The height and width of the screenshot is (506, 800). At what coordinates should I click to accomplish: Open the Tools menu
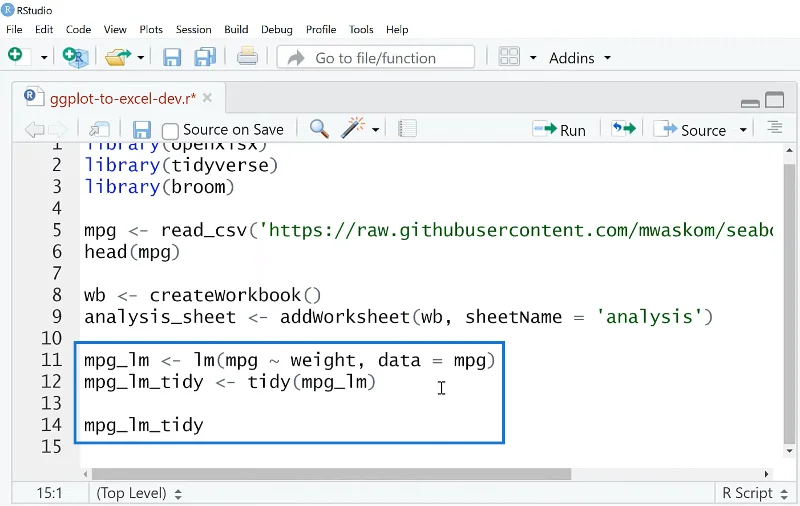[361, 30]
